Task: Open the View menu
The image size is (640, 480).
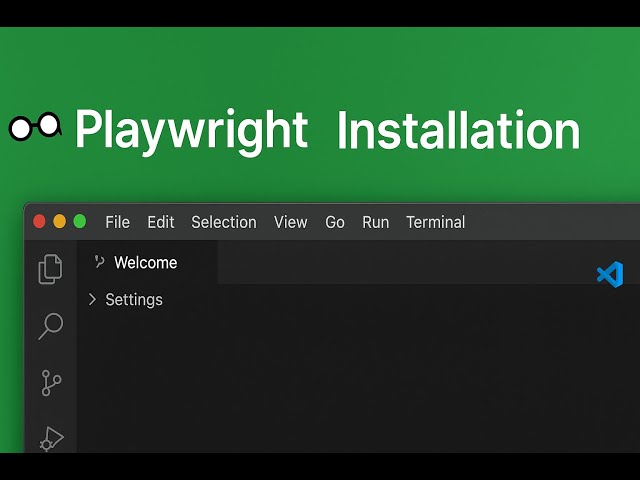Action: 290,222
